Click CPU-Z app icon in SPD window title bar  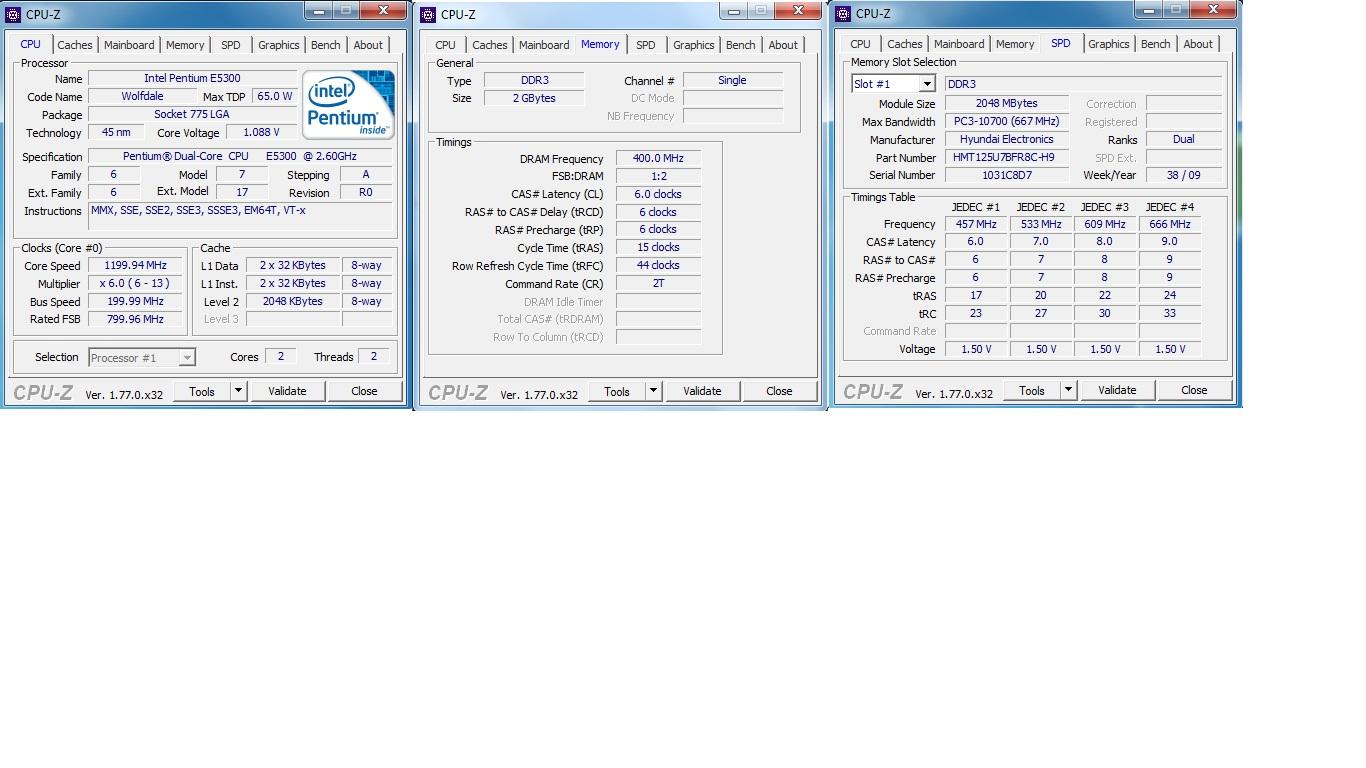tap(843, 13)
